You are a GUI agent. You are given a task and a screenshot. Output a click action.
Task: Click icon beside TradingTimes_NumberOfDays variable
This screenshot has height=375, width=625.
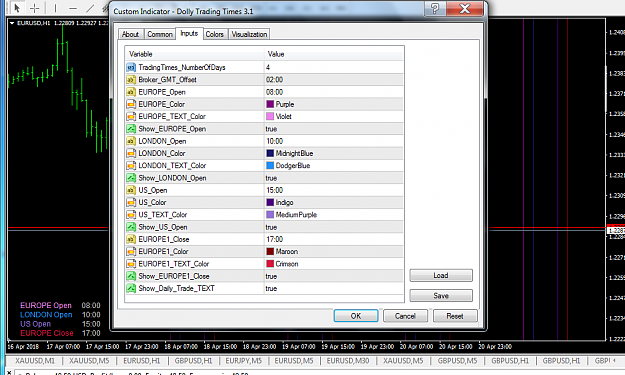(131, 67)
